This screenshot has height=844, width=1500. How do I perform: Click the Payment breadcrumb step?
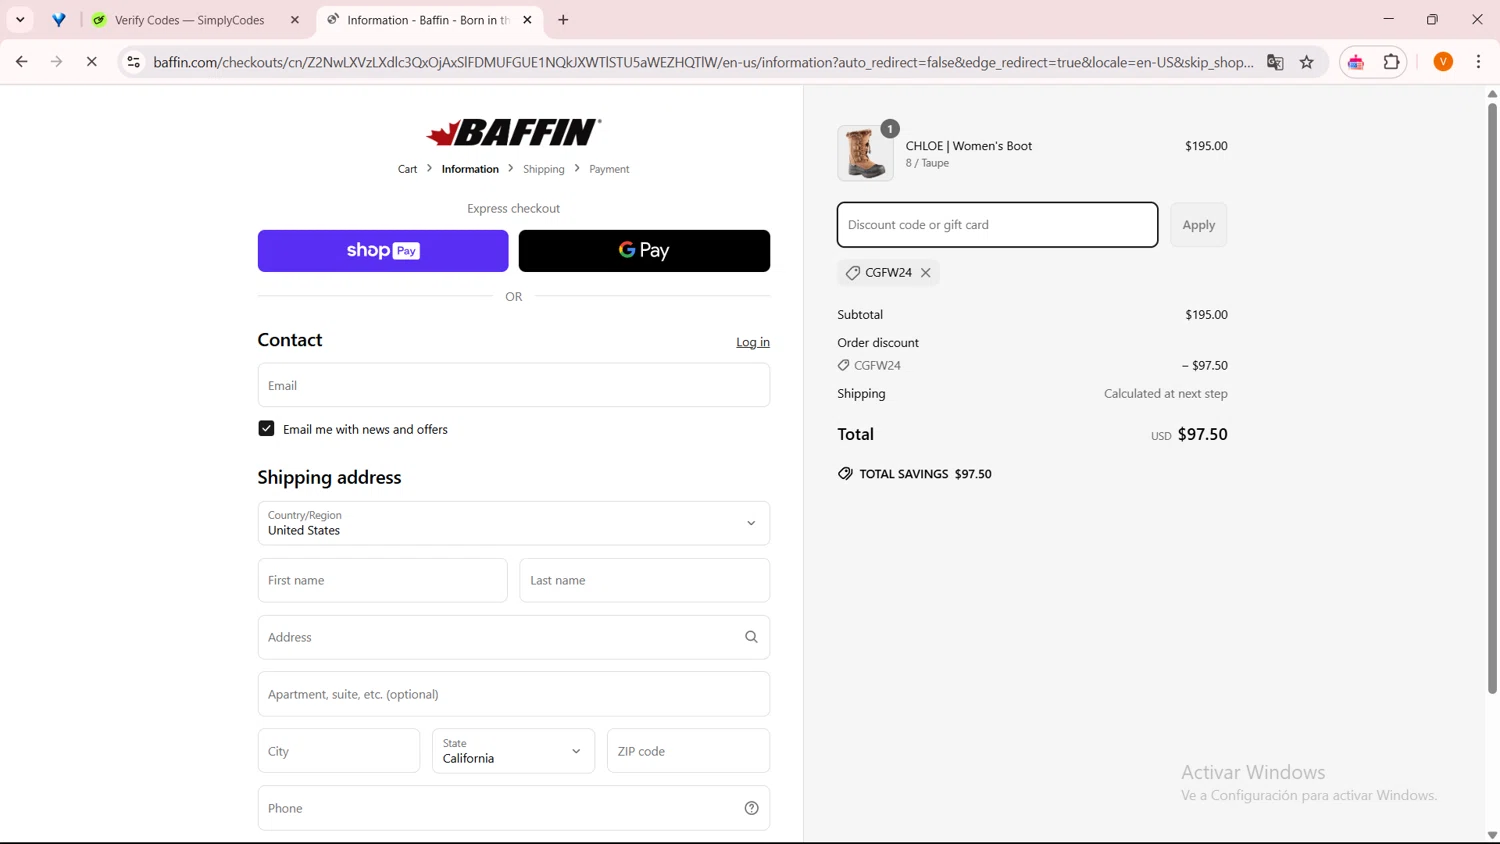tap(609, 169)
